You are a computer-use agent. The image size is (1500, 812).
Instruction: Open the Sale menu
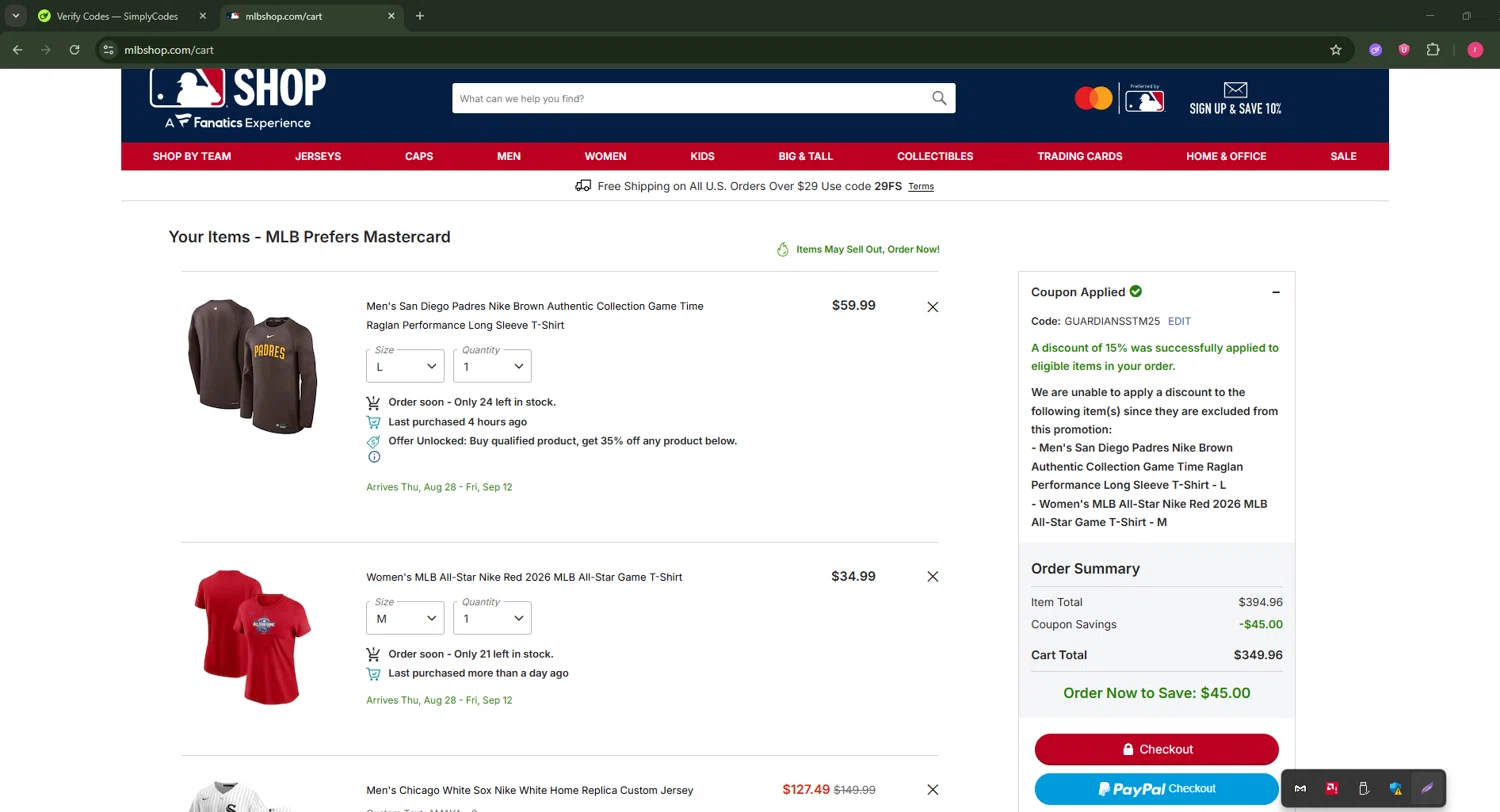[1344, 156]
